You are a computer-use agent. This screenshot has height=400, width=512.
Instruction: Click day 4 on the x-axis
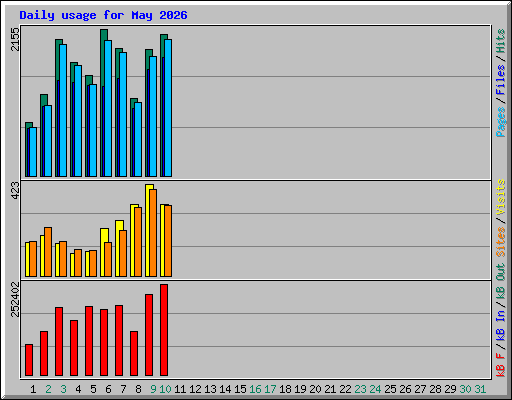[x=78, y=389]
